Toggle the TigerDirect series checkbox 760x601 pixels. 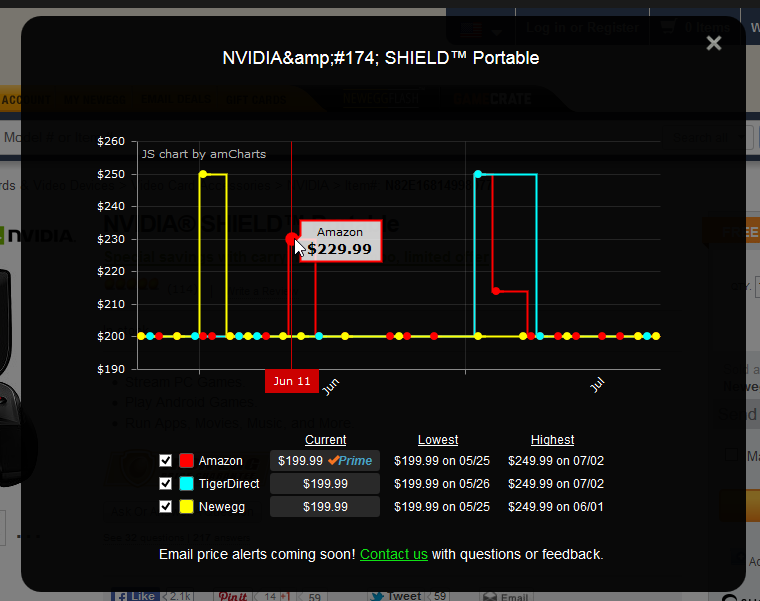pos(165,483)
